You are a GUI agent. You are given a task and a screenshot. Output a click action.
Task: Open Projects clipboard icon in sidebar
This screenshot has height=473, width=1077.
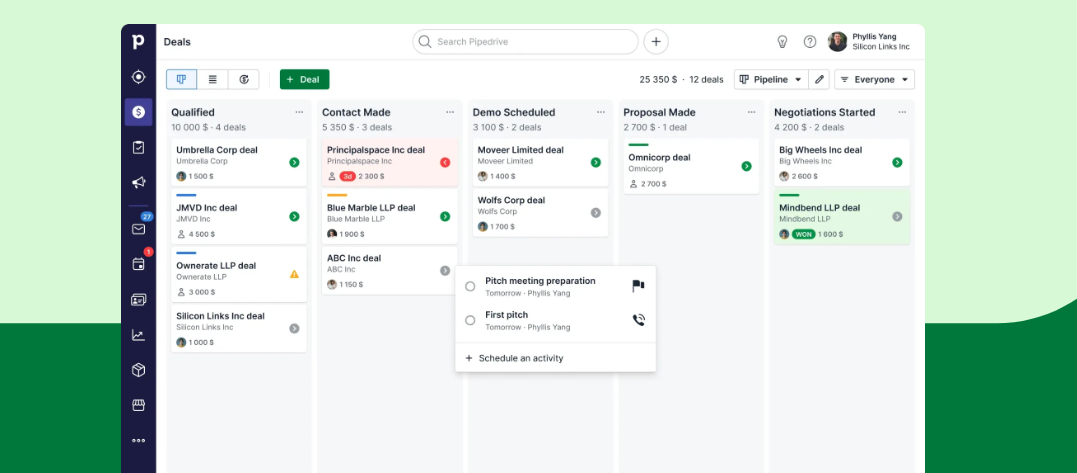(x=138, y=147)
